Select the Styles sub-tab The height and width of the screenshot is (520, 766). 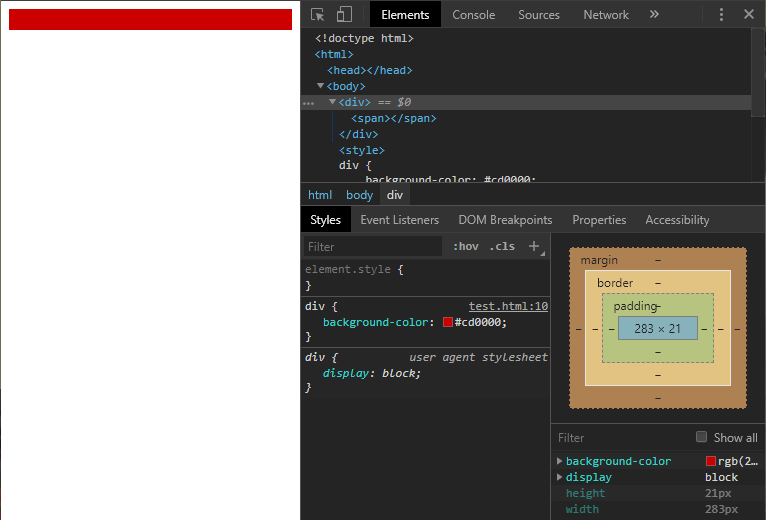point(325,219)
